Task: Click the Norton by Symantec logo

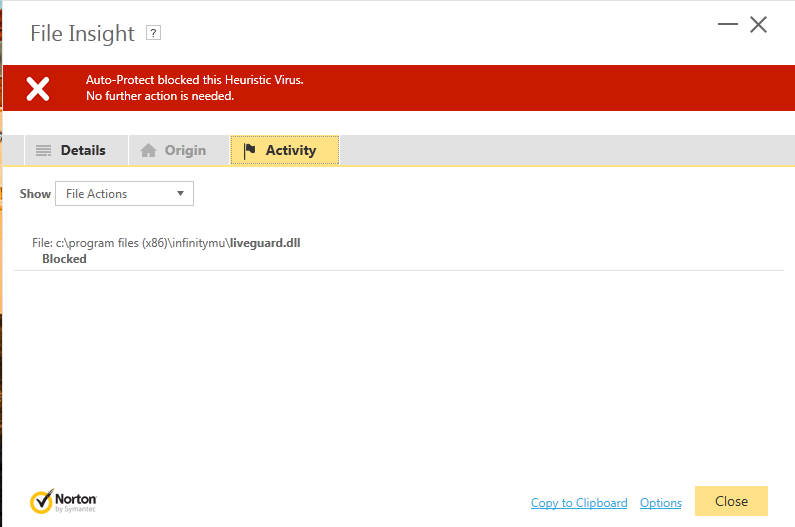Action: 63,502
